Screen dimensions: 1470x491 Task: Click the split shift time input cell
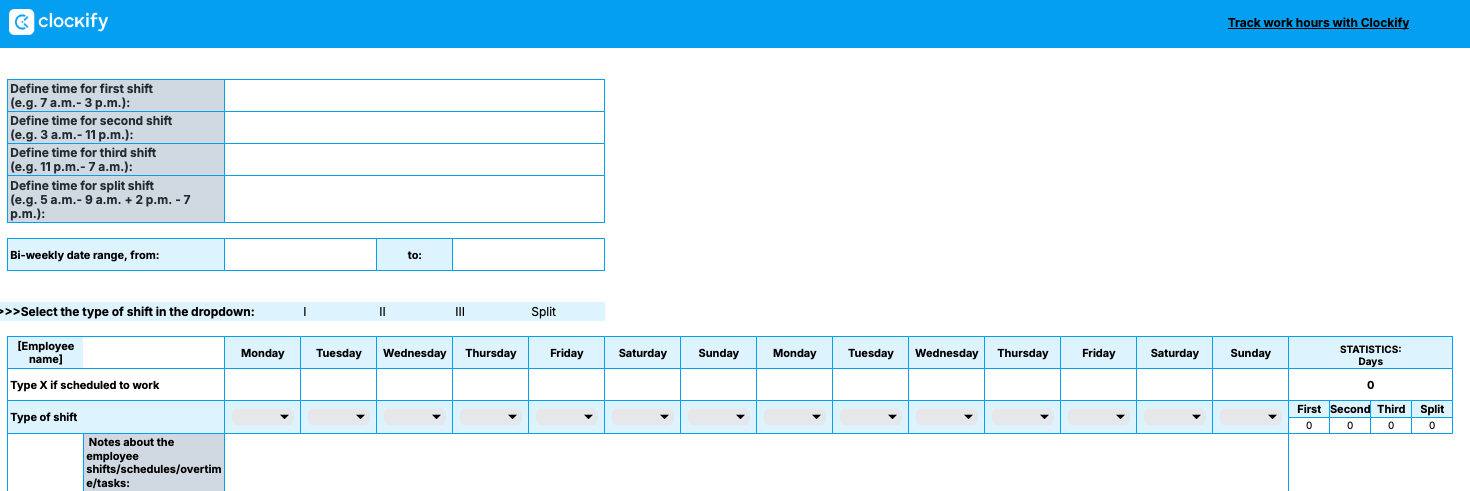click(414, 199)
